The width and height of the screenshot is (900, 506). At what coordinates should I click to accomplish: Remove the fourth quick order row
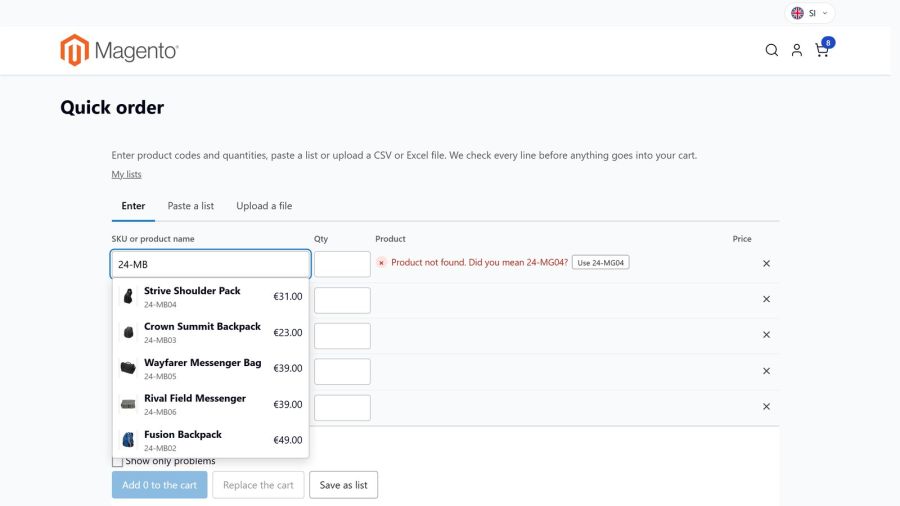tap(766, 371)
